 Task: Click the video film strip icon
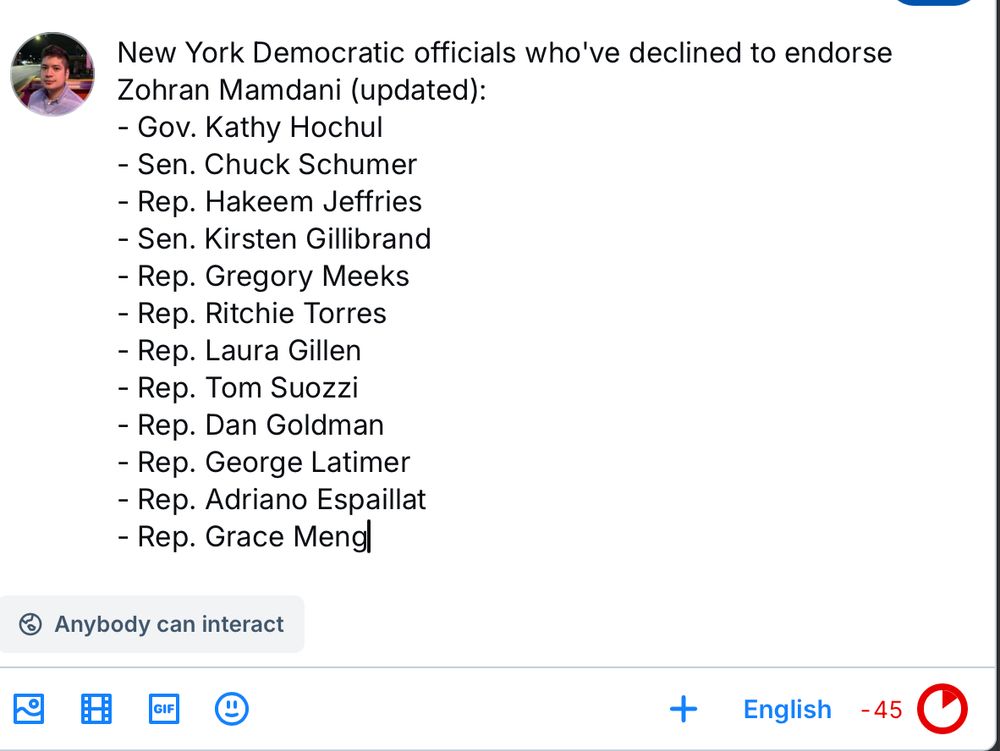[x=96, y=709]
